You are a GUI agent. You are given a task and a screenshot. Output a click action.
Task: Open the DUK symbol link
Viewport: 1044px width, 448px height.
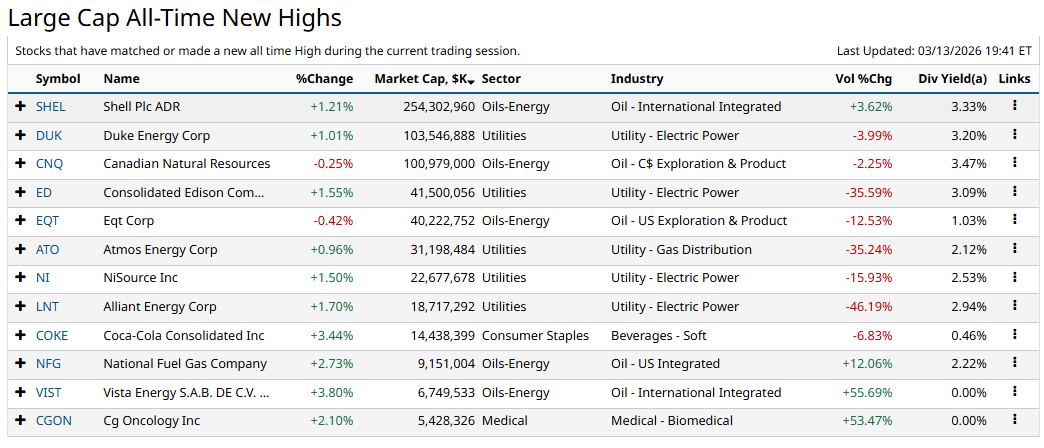(x=48, y=135)
